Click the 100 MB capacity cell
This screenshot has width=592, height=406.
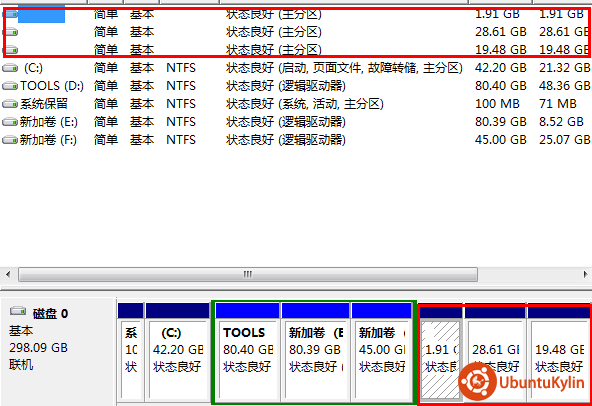(497, 104)
